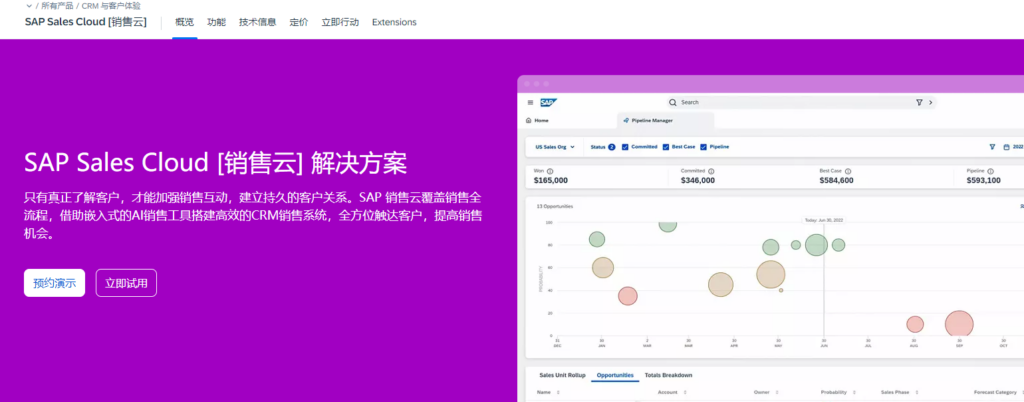Select the Opportunities tab
Image resolution: width=1024 pixels, height=402 pixels.
point(615,375)
